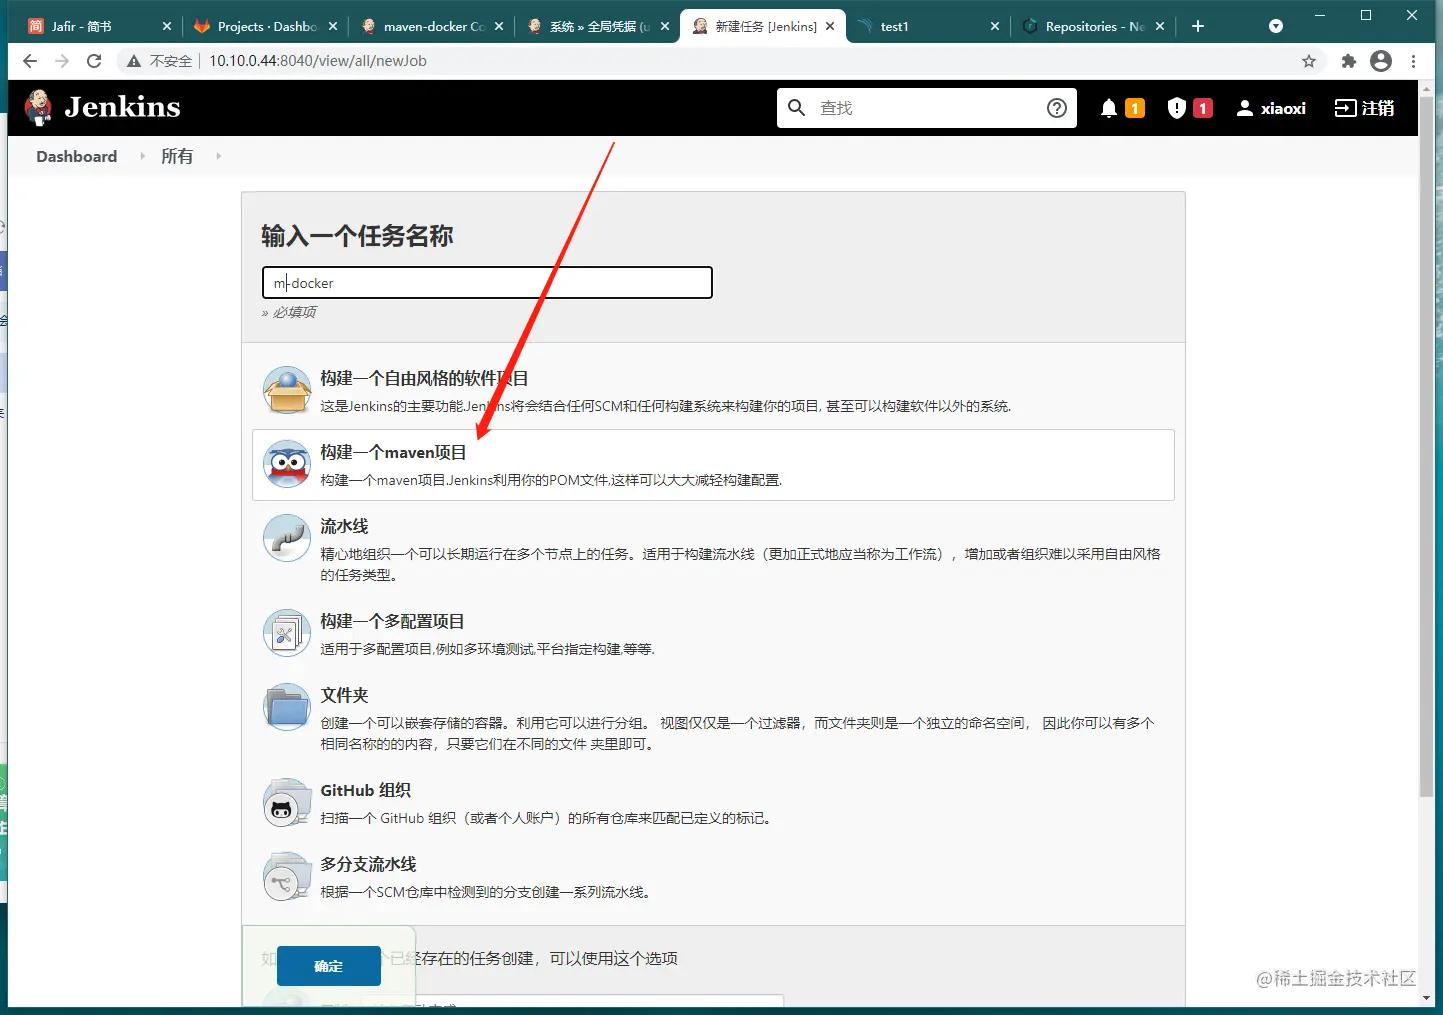Expand the 所有 breadcrumb chevron
1443x1015 pixels.
click(x=218, y=156)
